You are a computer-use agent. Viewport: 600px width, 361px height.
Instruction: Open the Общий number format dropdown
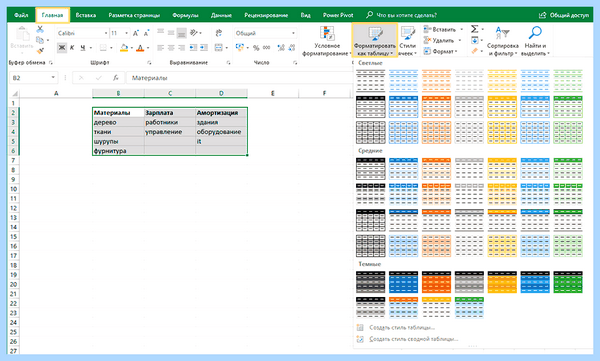293,33
